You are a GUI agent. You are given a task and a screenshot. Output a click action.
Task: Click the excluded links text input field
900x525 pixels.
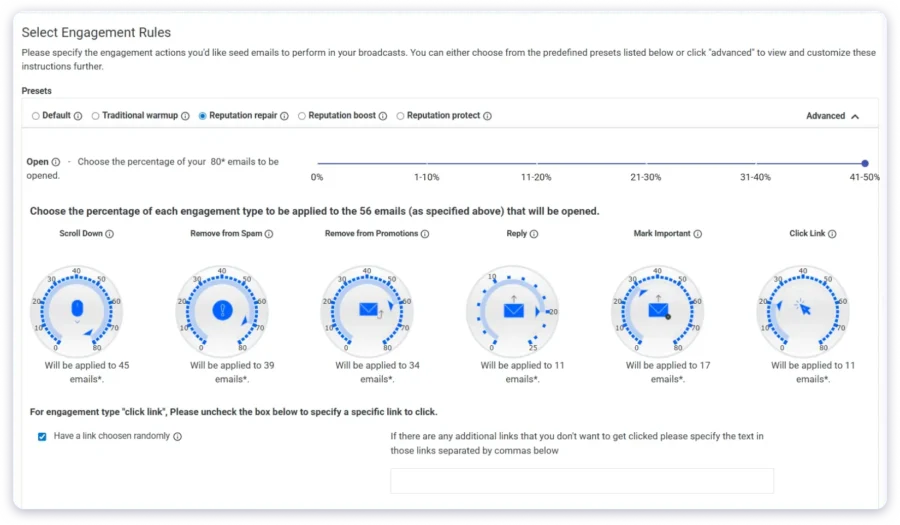(x=581, y=481)
